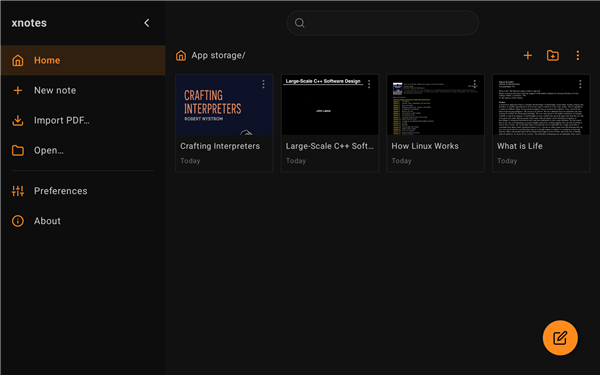600x375 pixels.
Task: Click the Crafting Interpreters title text
Action: pyautogui.click(x=220, y=146)
